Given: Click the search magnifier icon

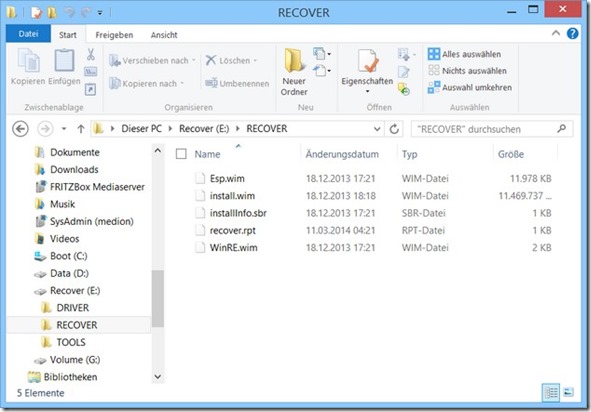Looking at the screenshot, I should 562,129.
